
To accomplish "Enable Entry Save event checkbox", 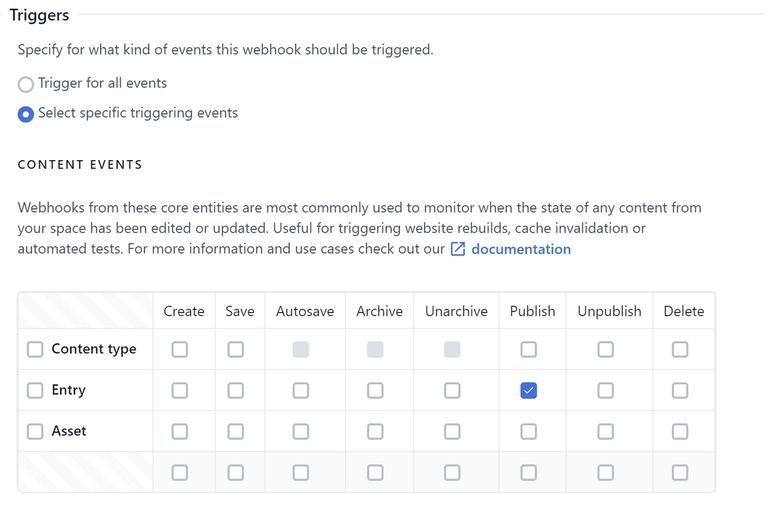I will 235,390.
